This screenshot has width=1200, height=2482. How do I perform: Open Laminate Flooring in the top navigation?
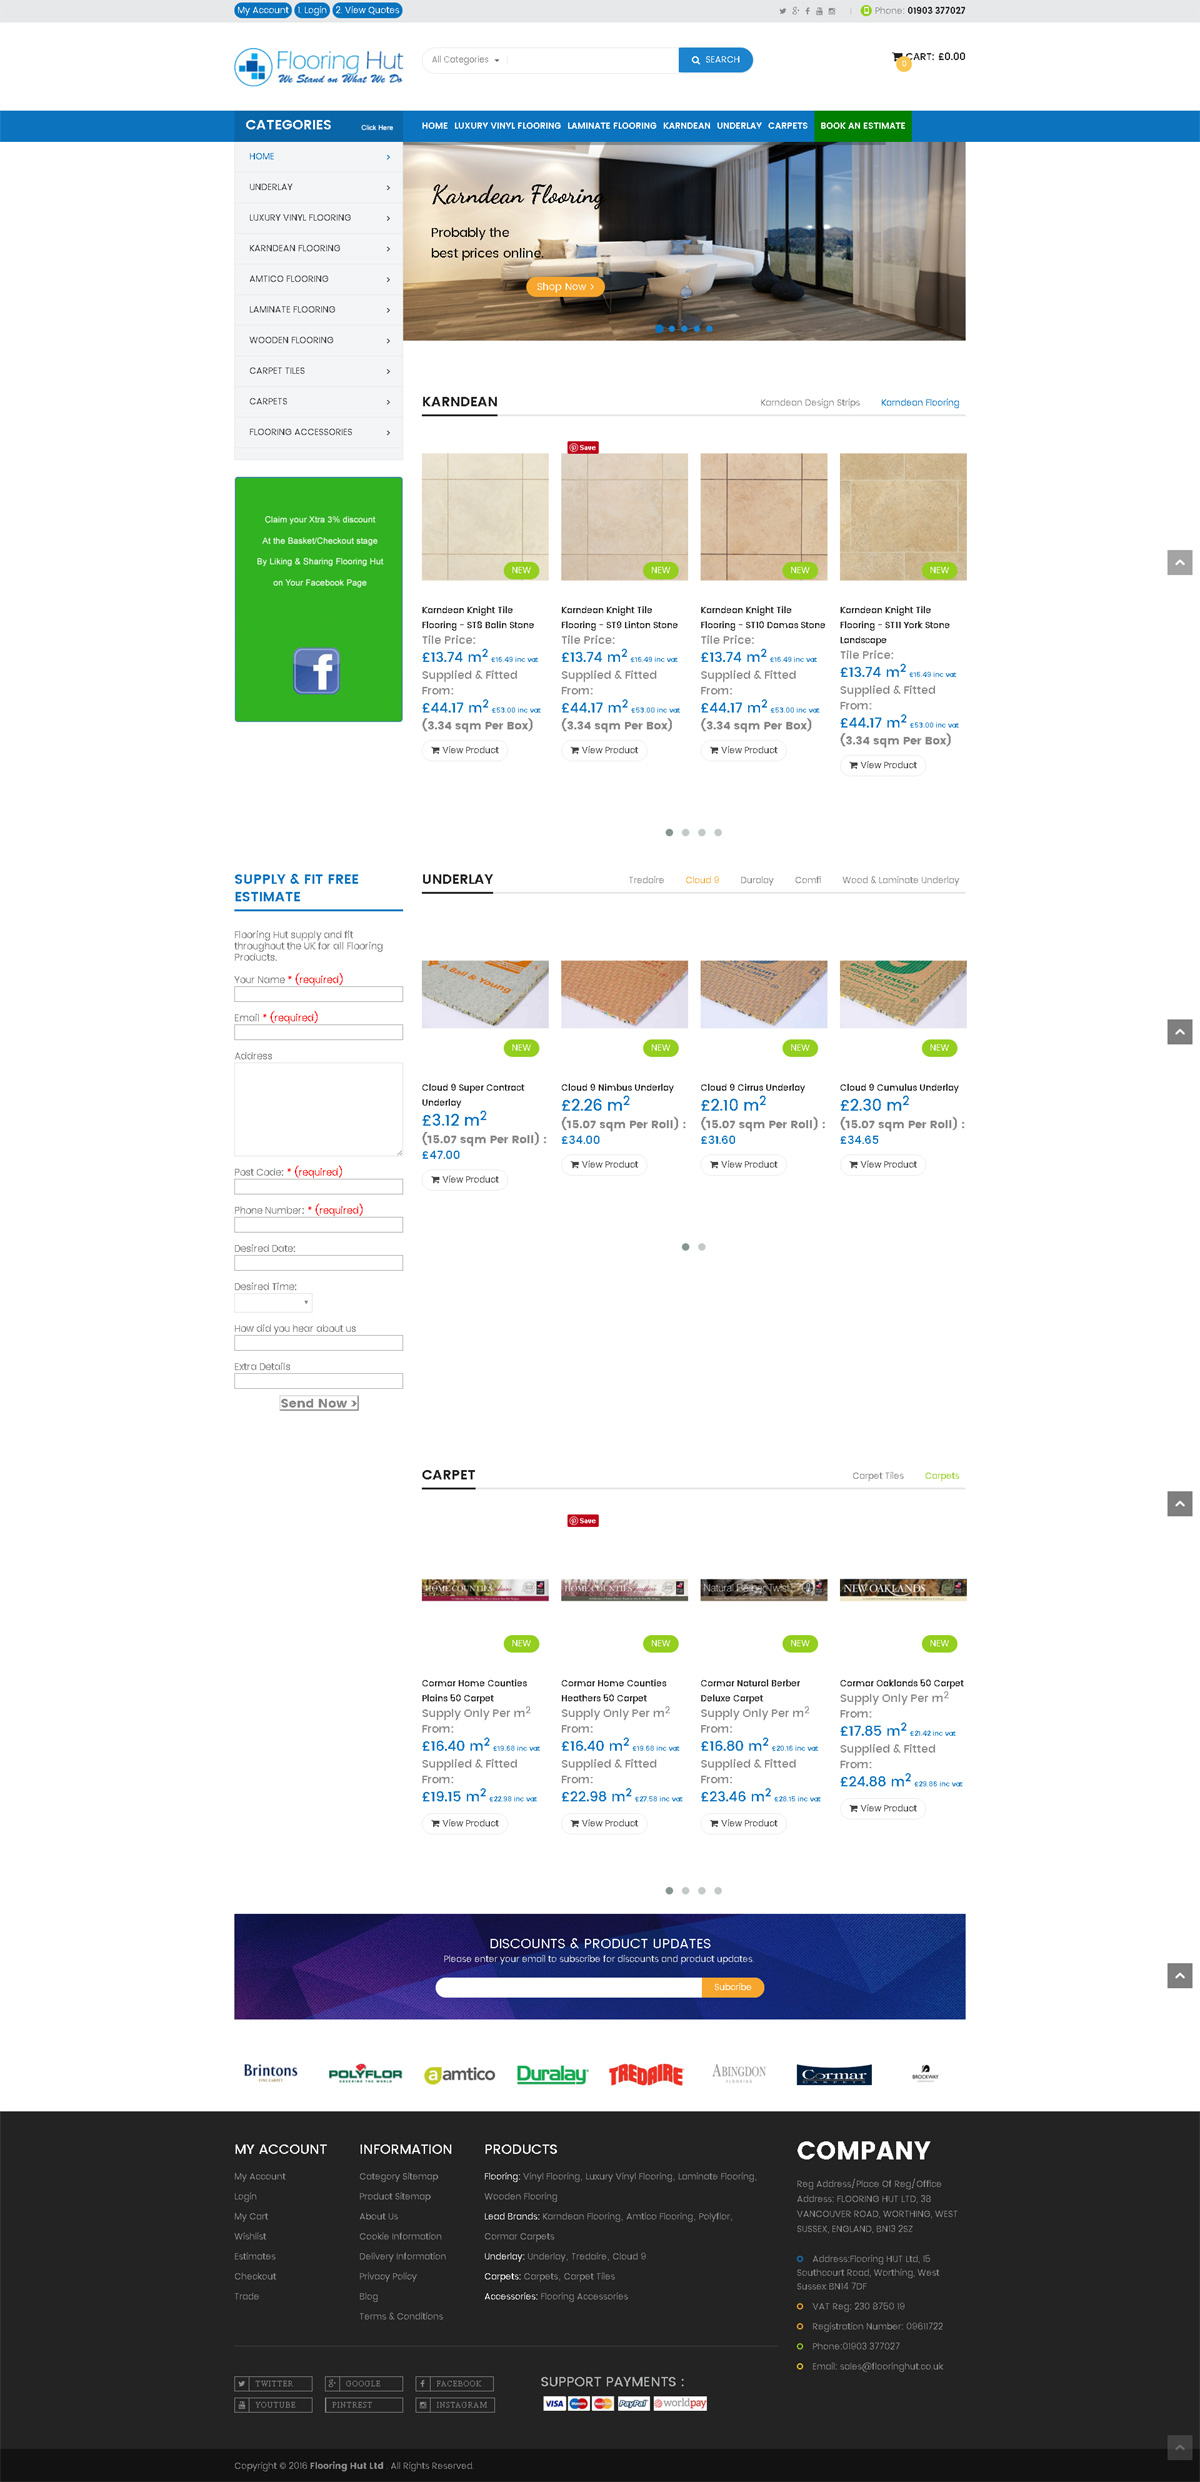click(612, 126)
